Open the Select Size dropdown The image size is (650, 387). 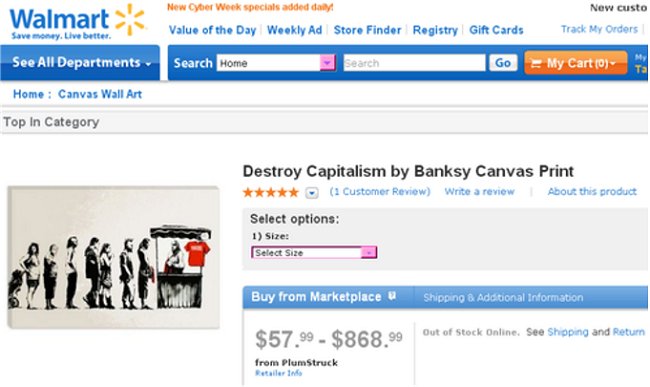coord(314,252)
